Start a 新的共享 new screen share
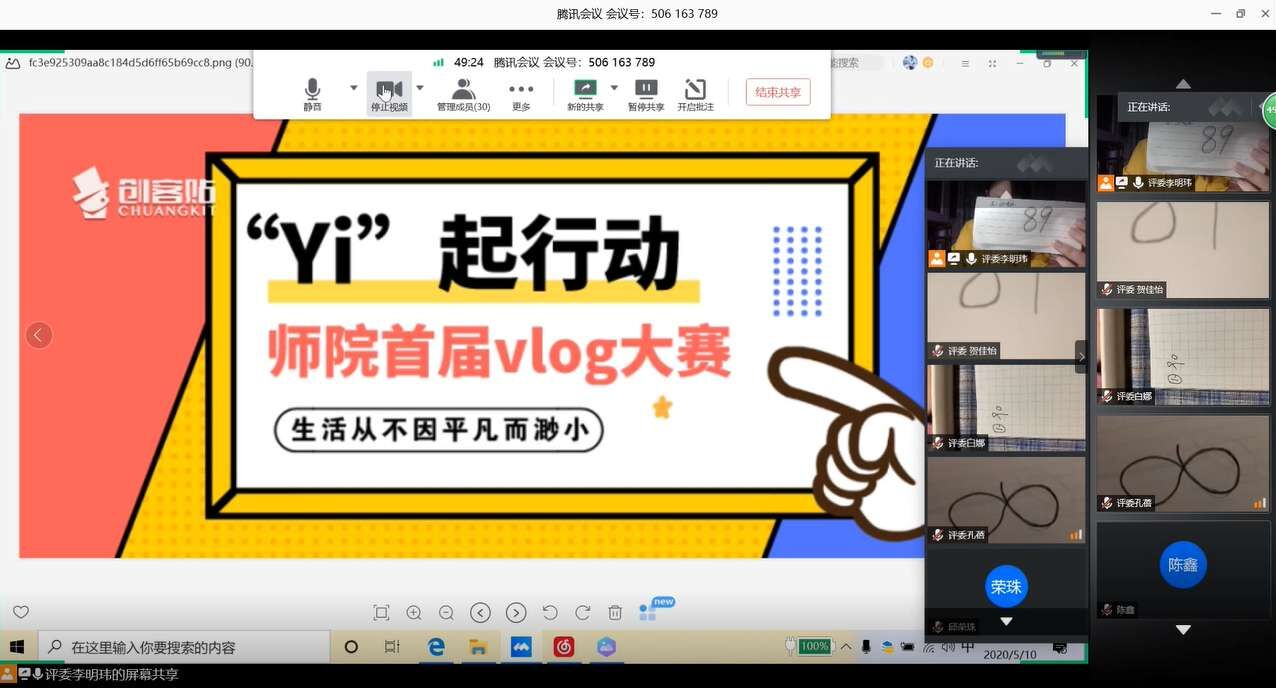1276x688 pixels. point(585,93)
